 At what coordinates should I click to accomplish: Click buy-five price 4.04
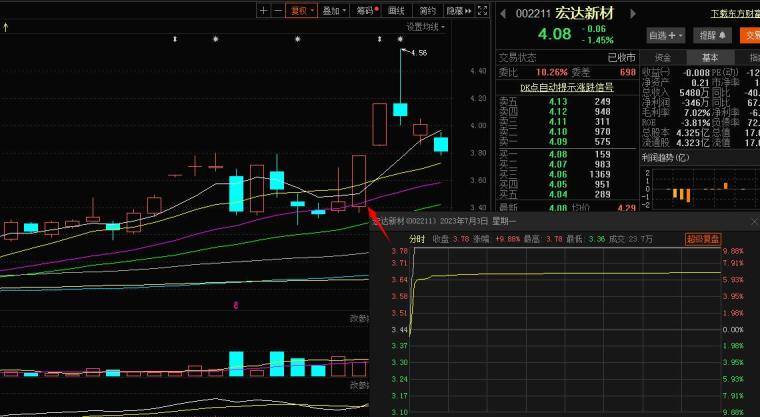click(x=558, y=194)
